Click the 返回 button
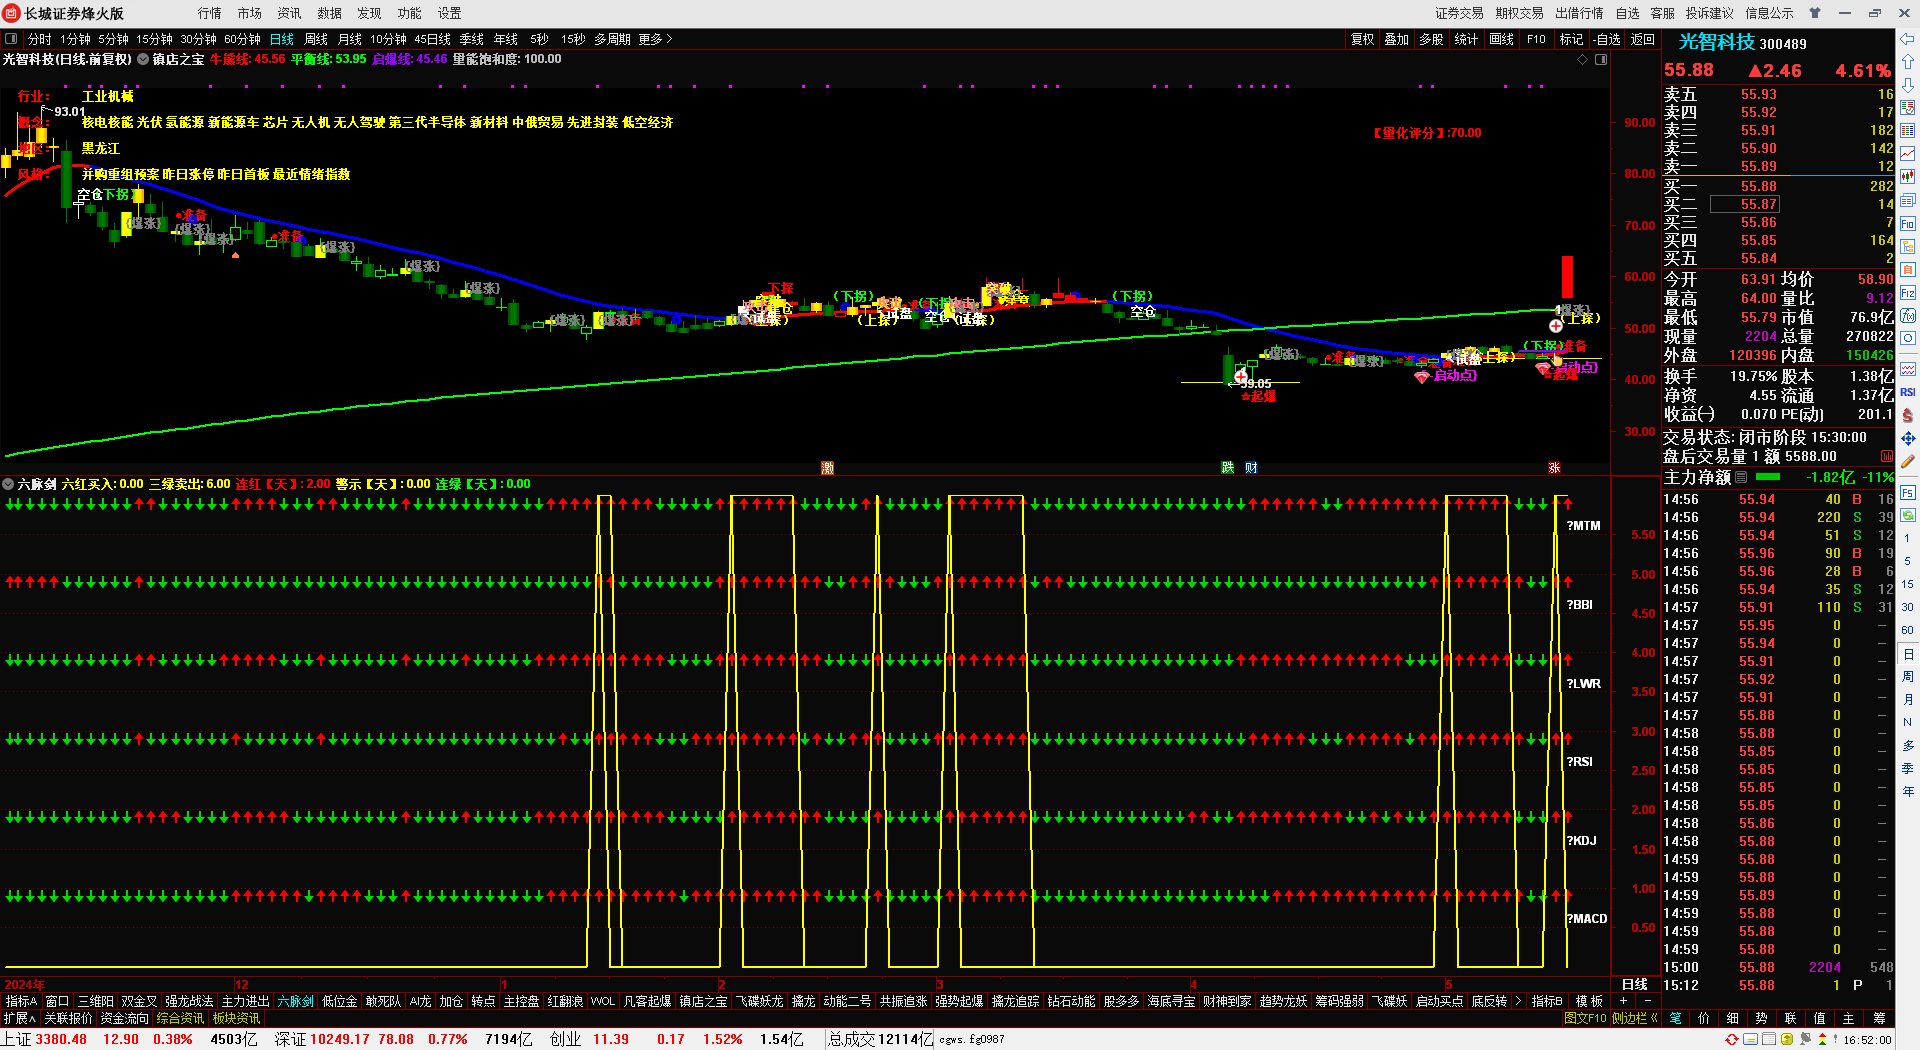Viewport: 1920px width, 1050px height. [1643, 39]
